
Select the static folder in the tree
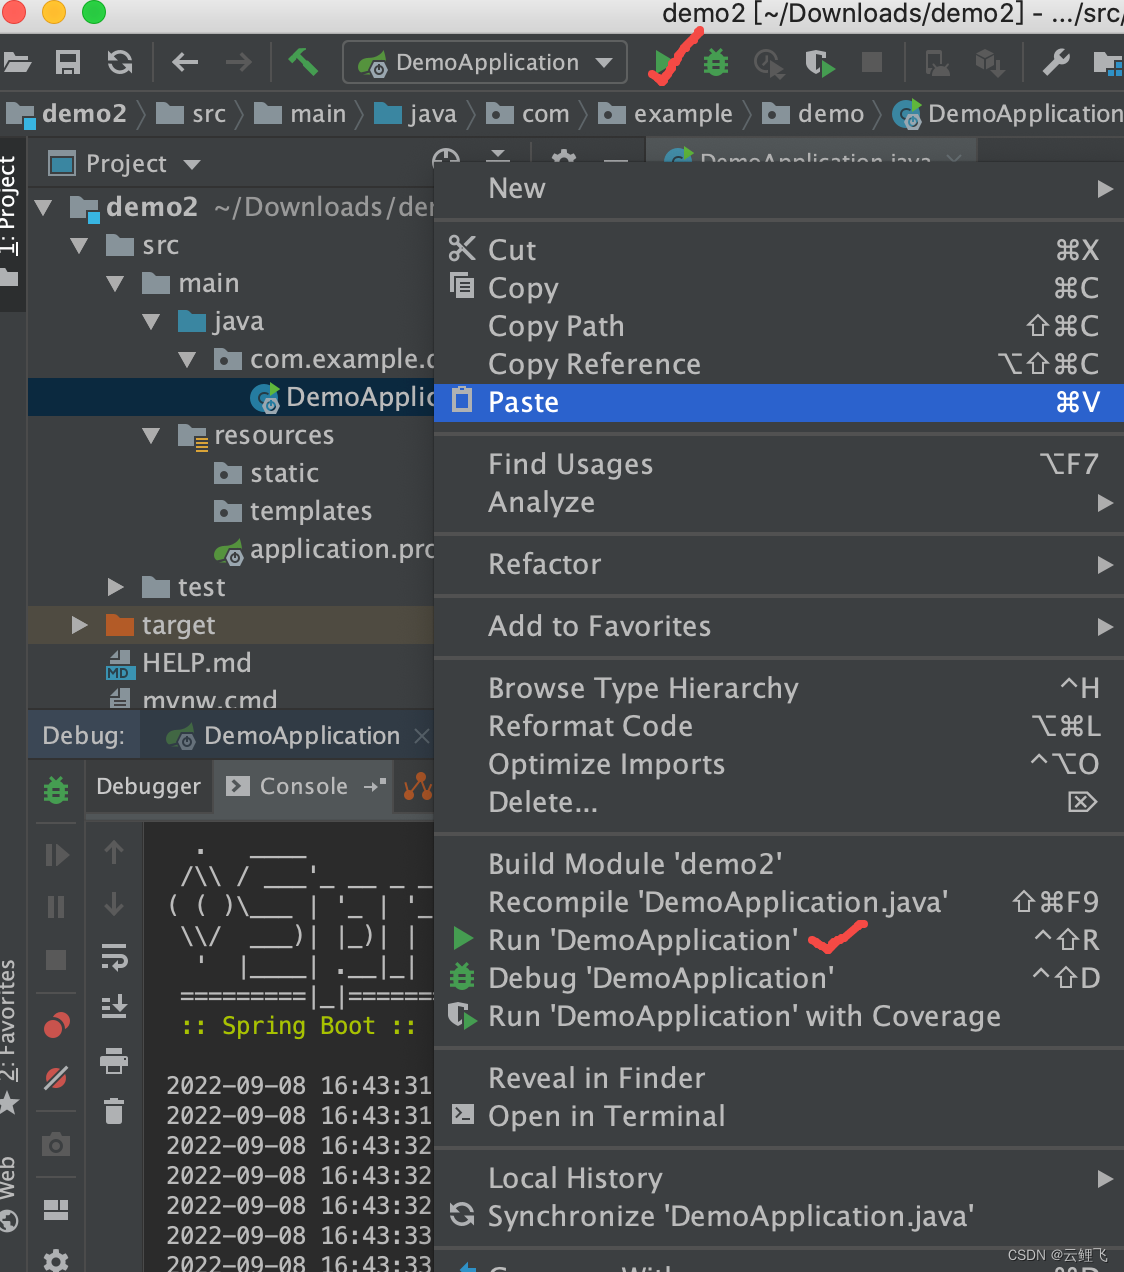tap(267, 474)
